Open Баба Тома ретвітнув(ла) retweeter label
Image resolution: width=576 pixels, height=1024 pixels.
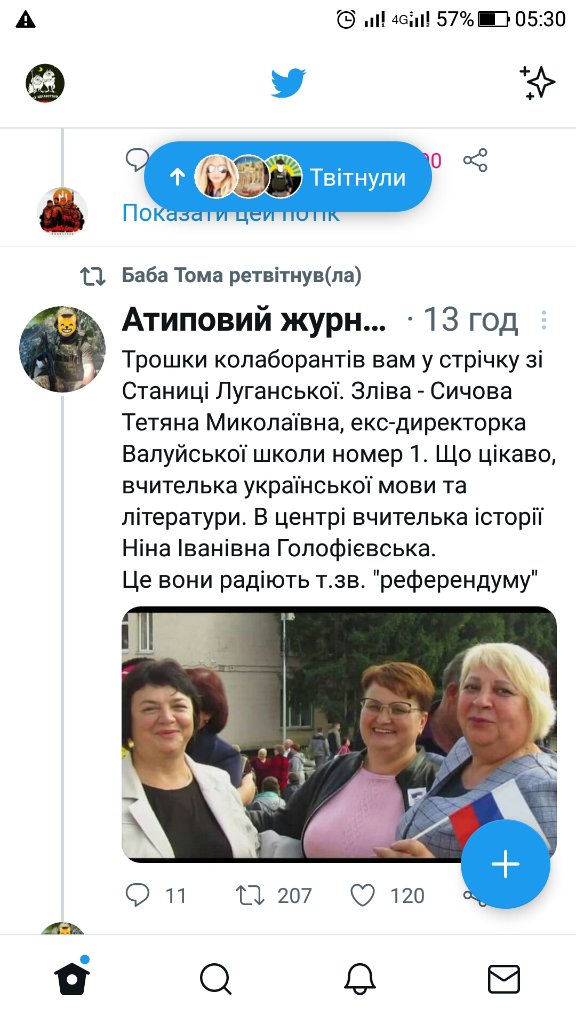click(x=242, y=276)
